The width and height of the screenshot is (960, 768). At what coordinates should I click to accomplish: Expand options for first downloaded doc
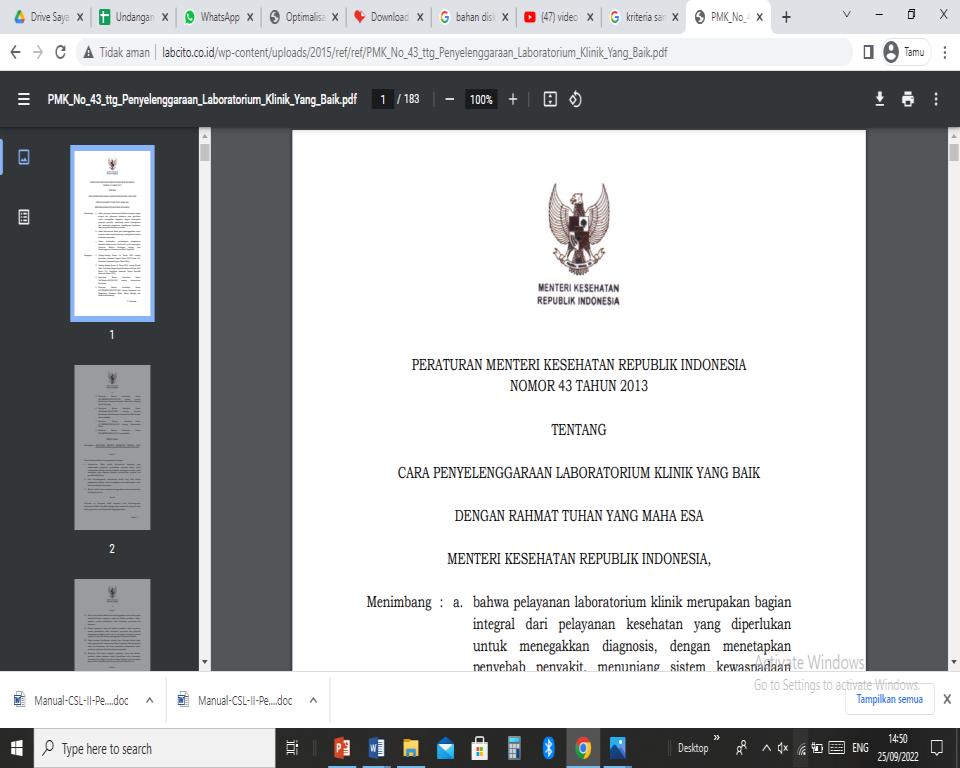point(149,700)
